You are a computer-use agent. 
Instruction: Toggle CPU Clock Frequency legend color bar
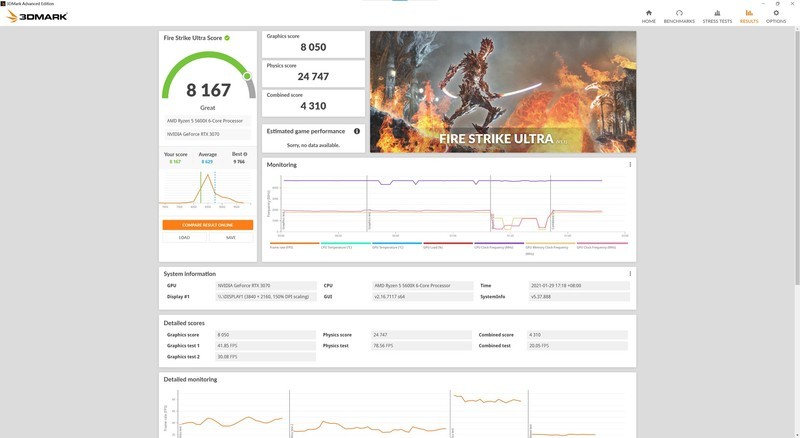(x=498, y=243)
